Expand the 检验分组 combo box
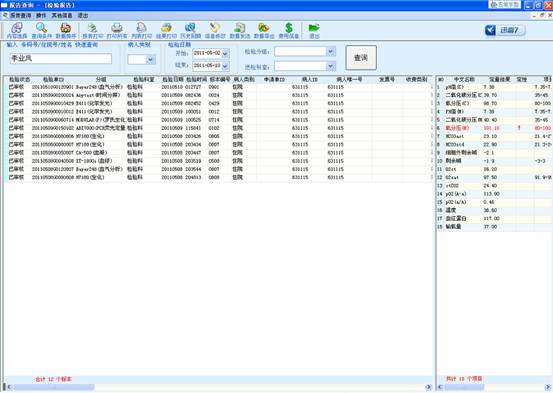This screenshot has width=553, height=393. pos(330,52)
